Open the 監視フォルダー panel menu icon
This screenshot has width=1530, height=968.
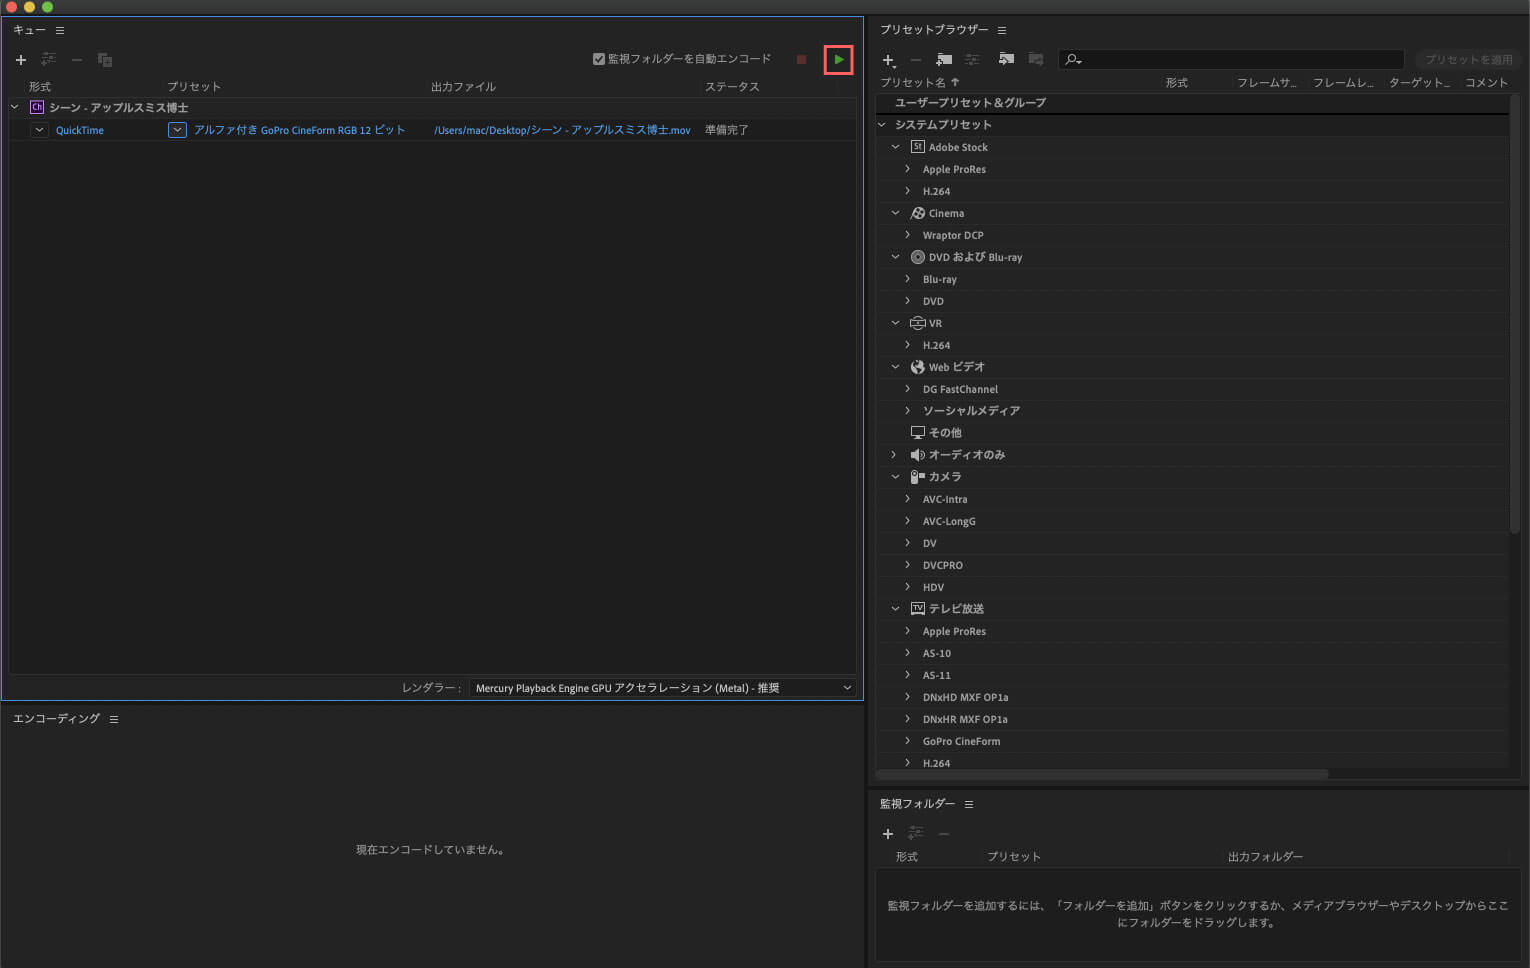969,804
